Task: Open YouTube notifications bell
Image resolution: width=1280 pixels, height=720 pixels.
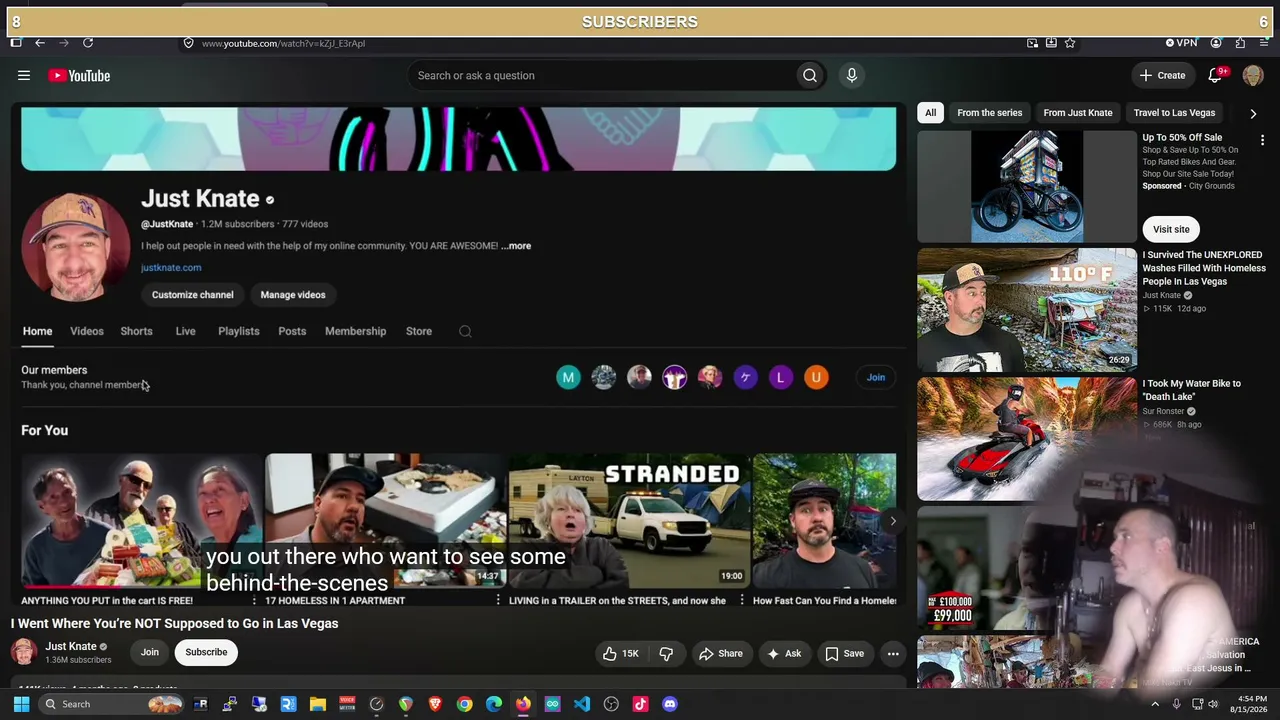Action: pyautogui.click(x=1215, y=76)
